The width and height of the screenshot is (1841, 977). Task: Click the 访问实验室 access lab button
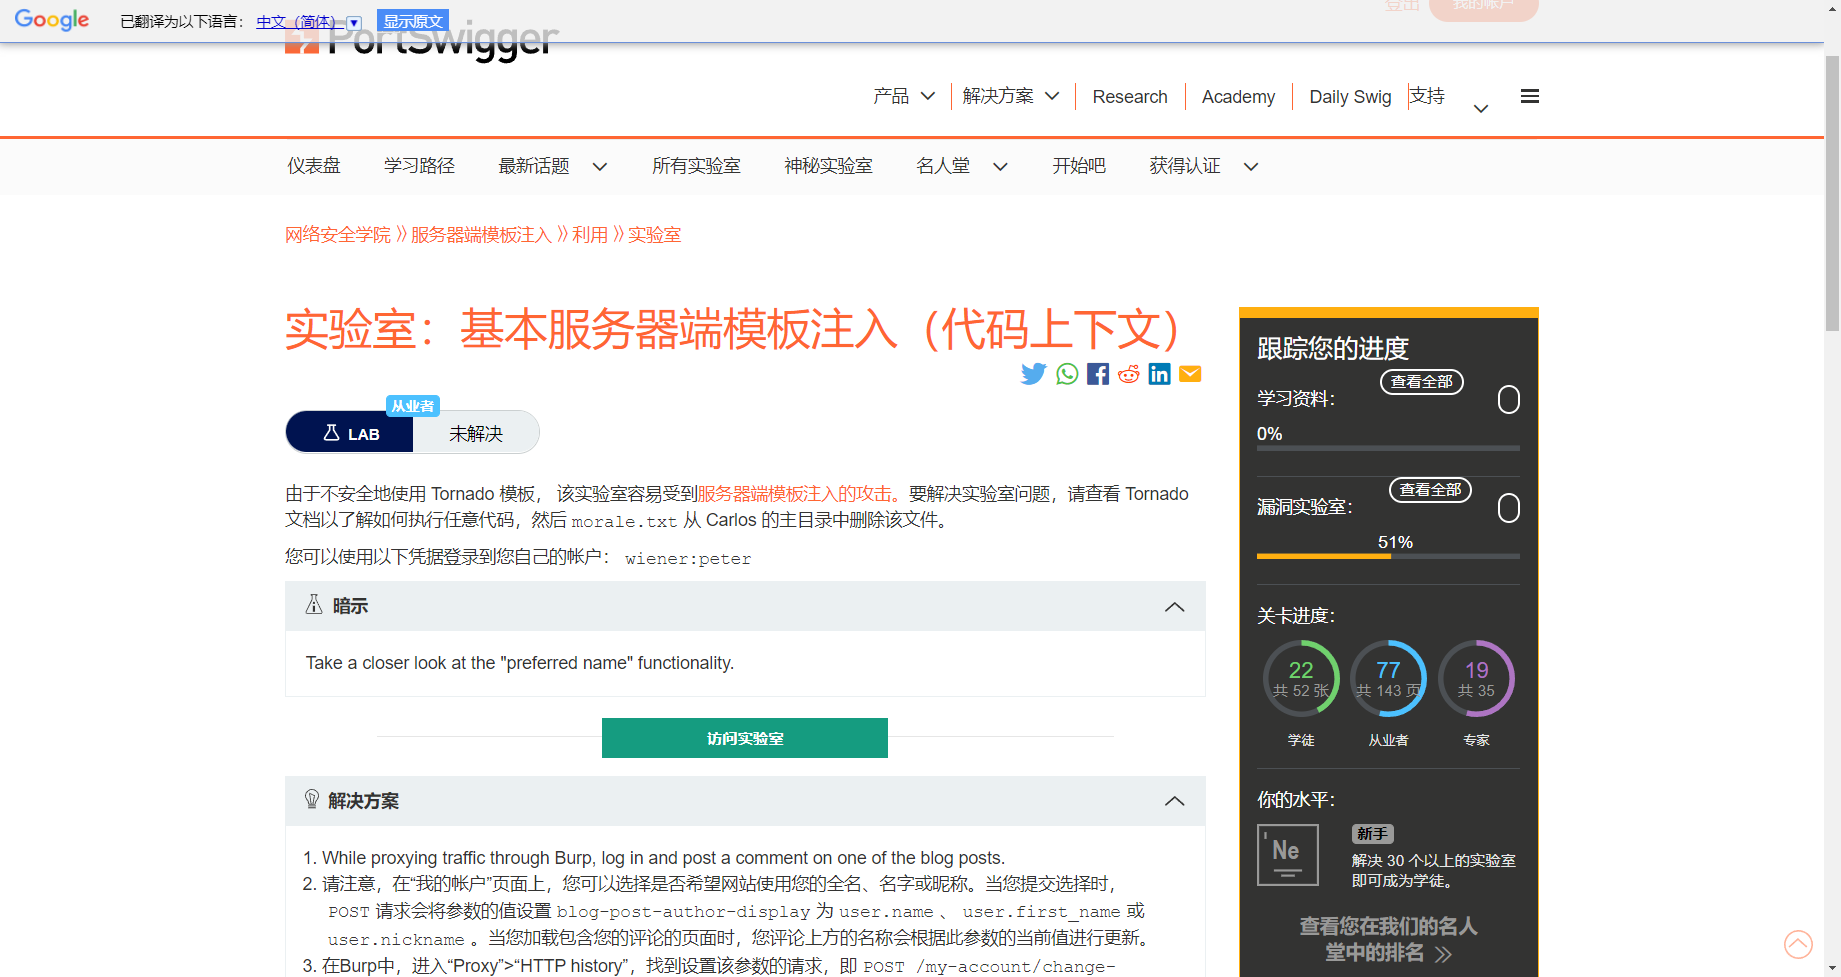pyautogui.click(x=744, y=738)
